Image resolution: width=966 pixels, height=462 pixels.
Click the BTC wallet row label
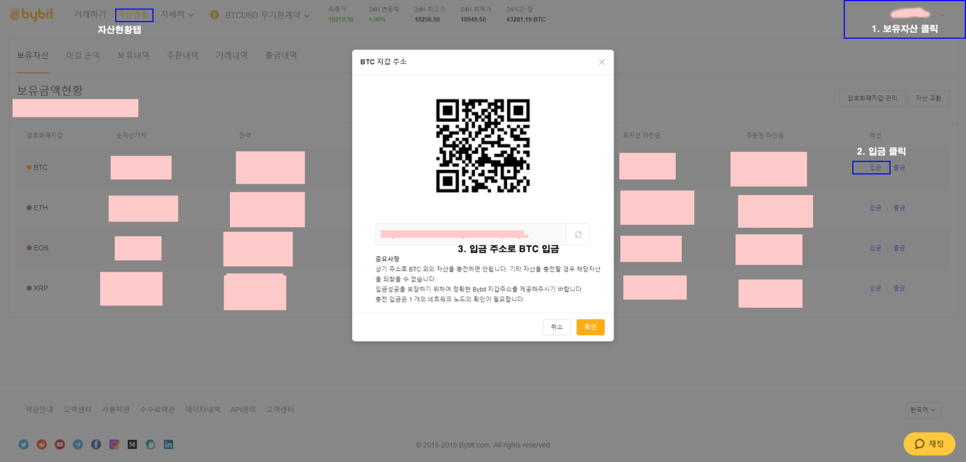tap(37, 168)
